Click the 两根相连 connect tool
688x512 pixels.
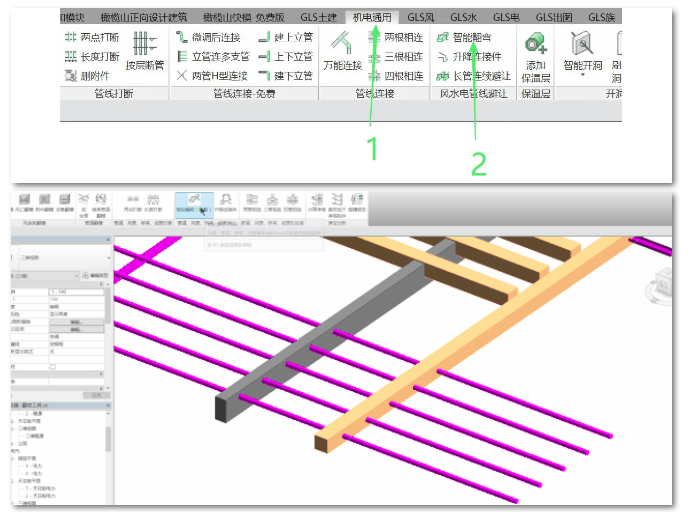point(396,37)
